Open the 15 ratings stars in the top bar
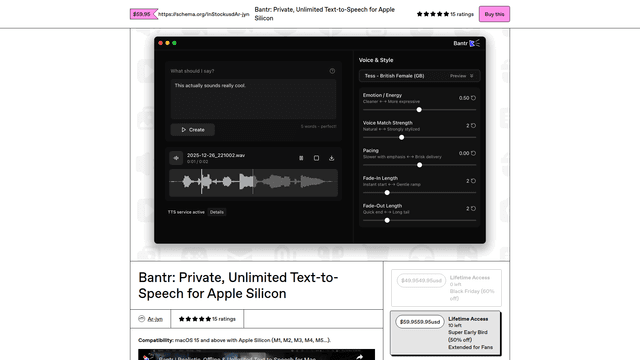Viewport: 640px width, 360px height. pyautogui.click(x=445, y=14)
